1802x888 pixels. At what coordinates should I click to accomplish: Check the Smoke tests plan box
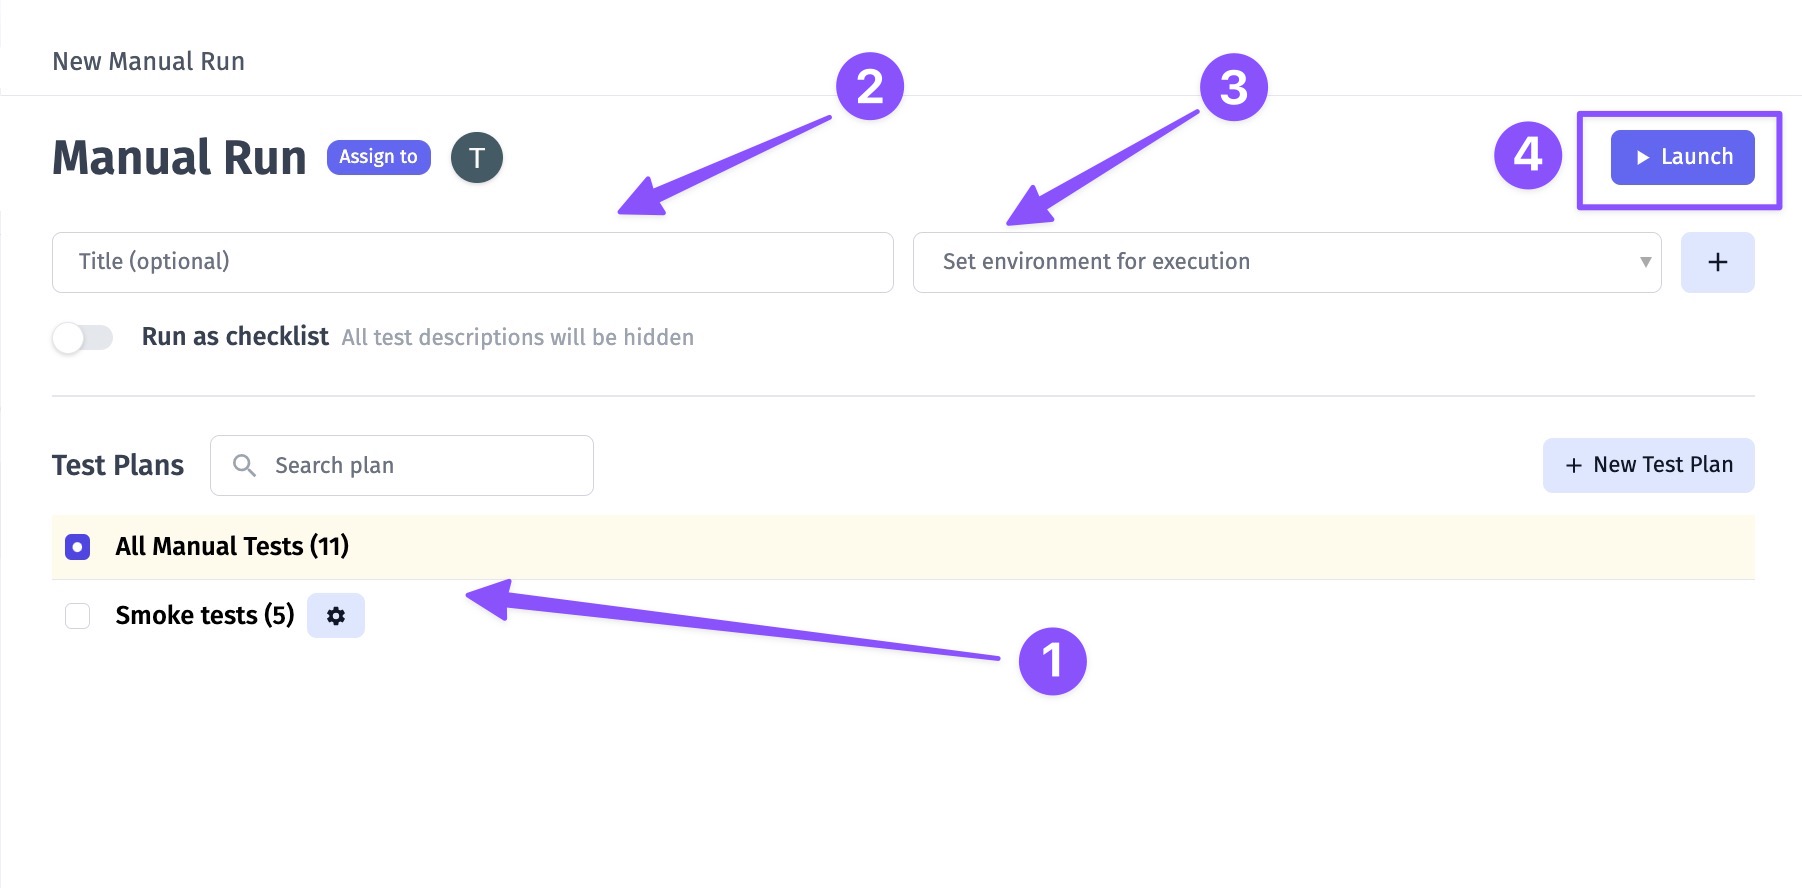77,616
